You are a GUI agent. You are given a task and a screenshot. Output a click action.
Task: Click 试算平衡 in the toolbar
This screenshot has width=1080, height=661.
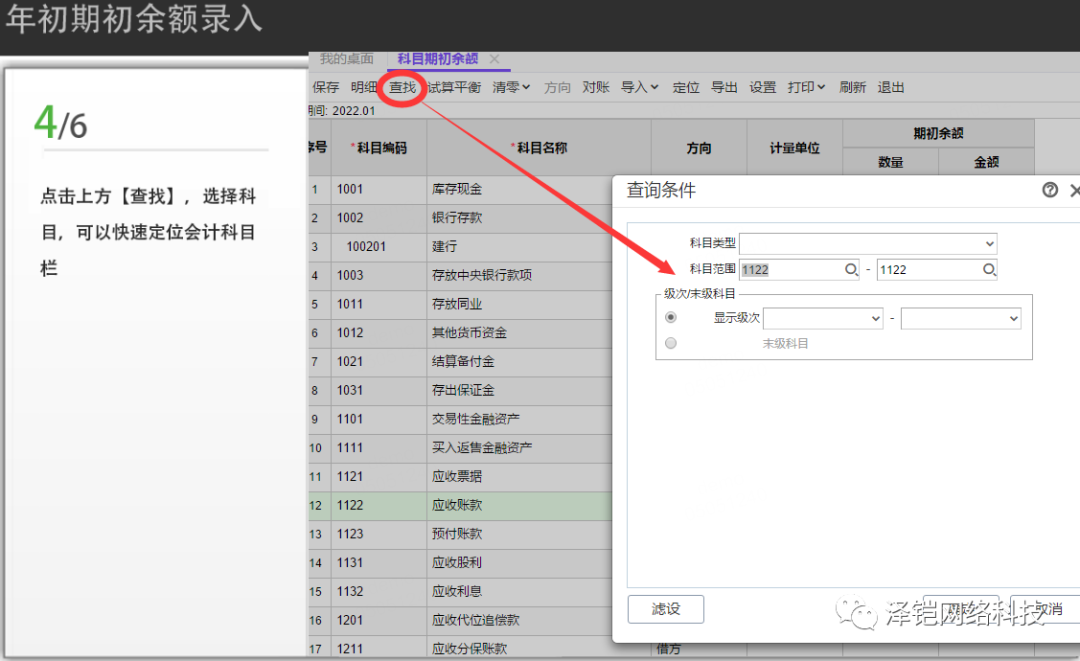pyautogui.click(x=454, y=88)
